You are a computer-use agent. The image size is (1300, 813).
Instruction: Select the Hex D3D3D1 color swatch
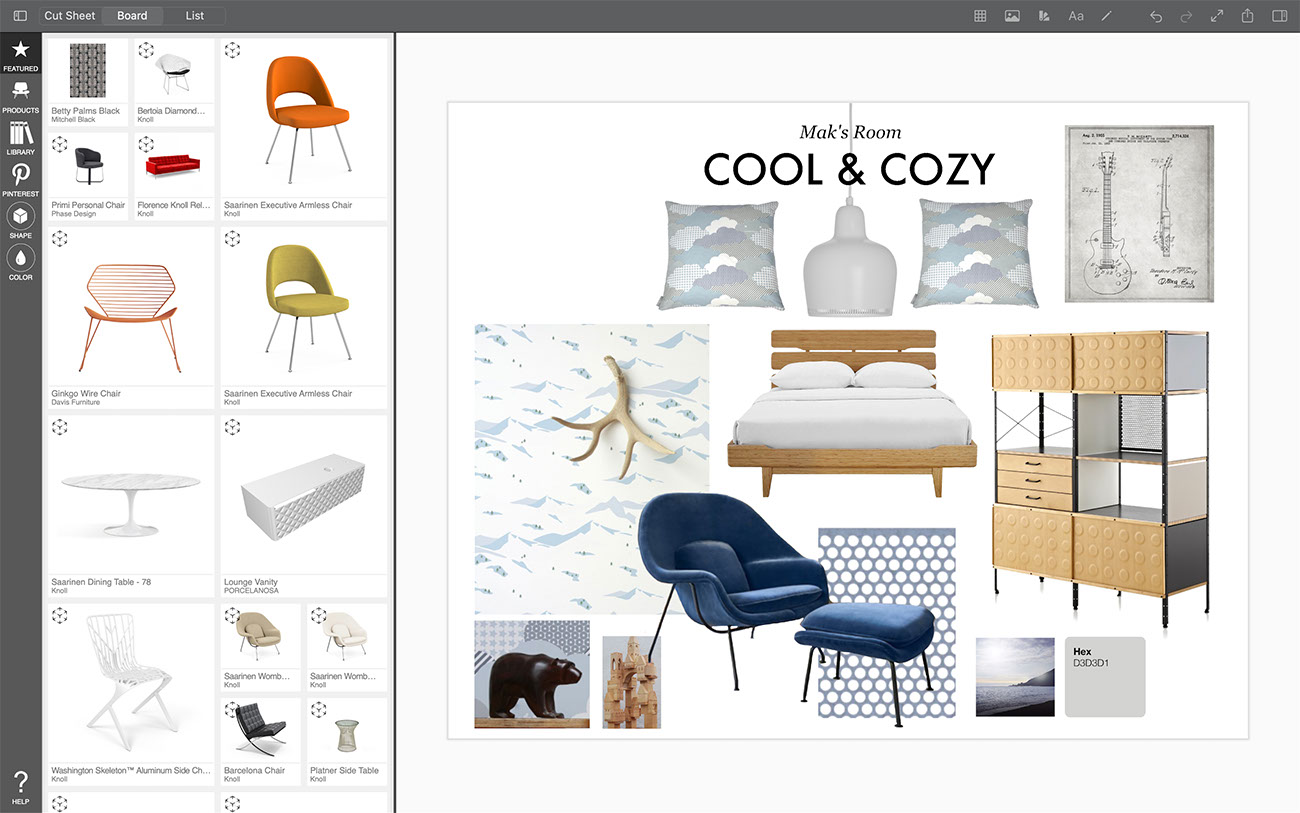pyautogui.click(x=1105, y=677)
